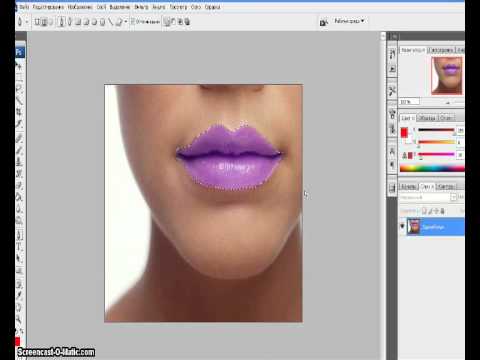Choose the Line shape in options bar

point(110,22)
